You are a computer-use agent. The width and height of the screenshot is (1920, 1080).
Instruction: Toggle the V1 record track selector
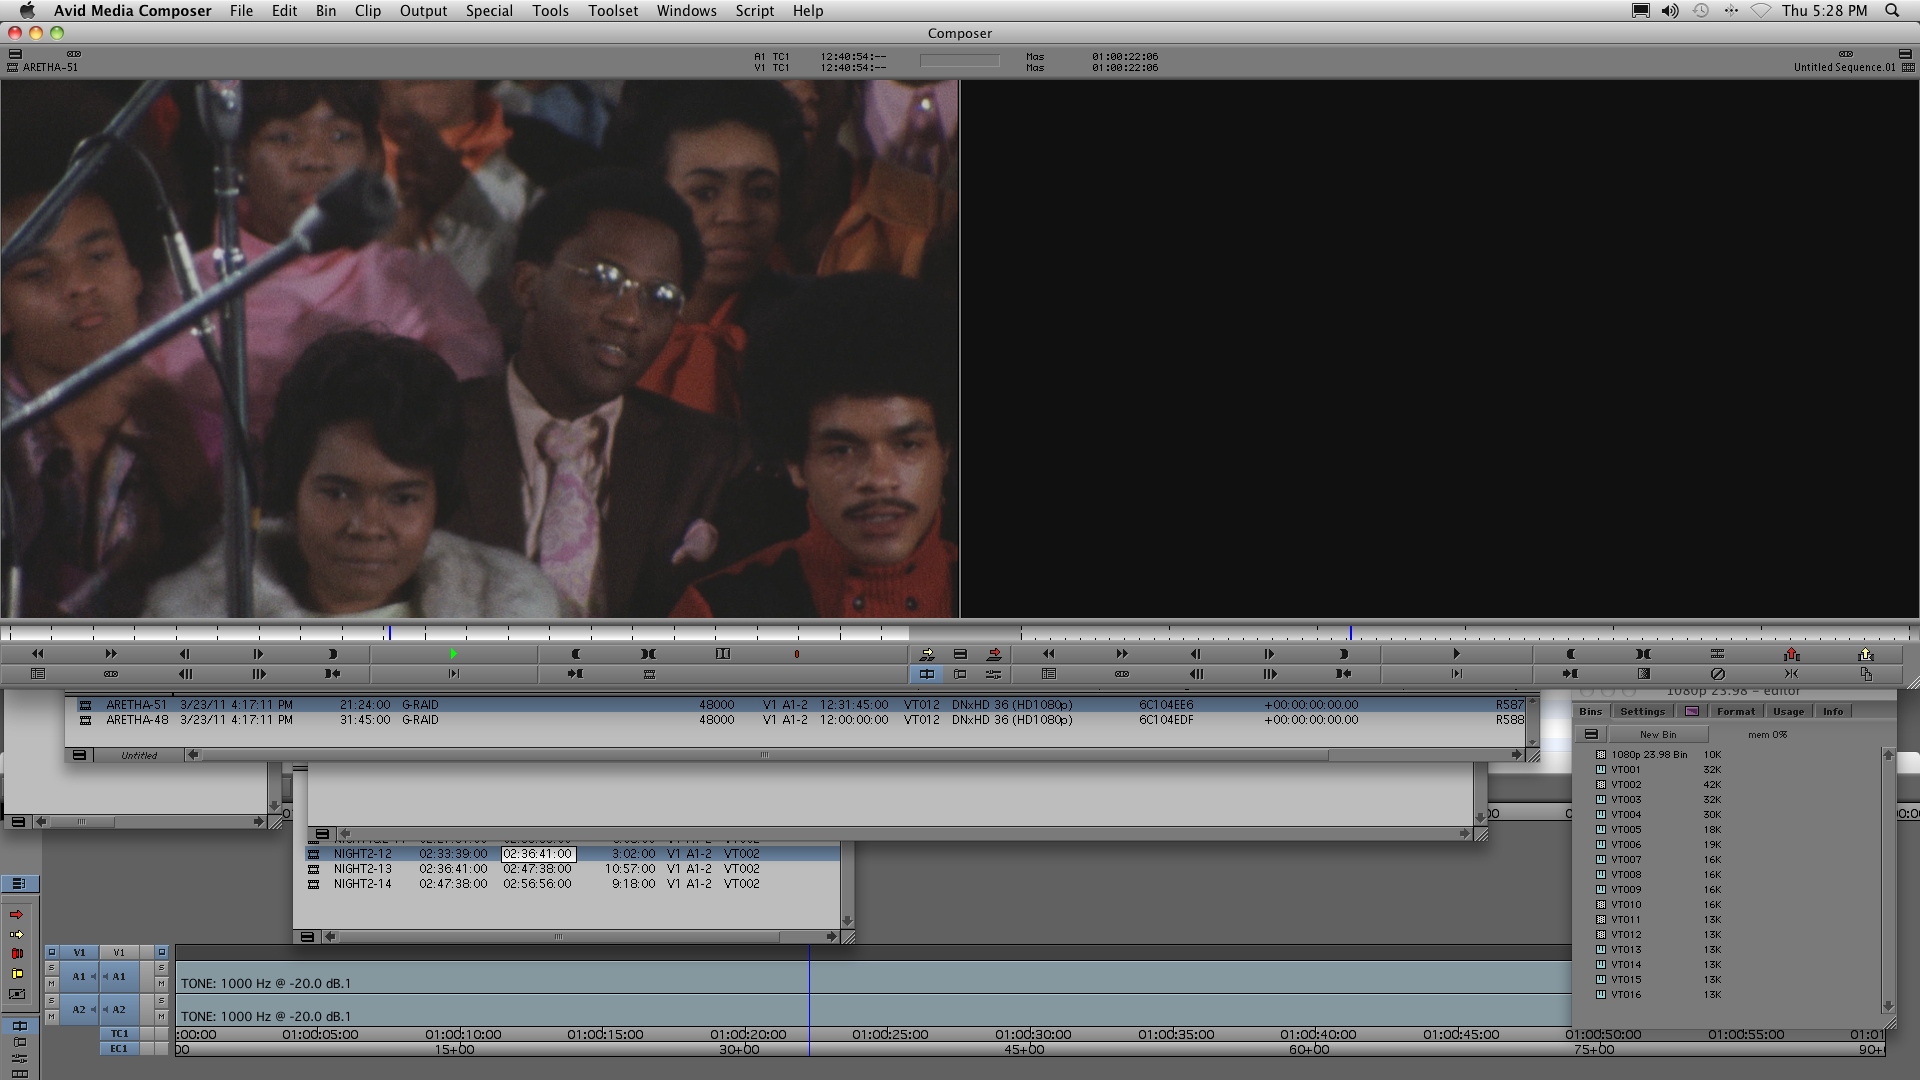click(119, 952)
